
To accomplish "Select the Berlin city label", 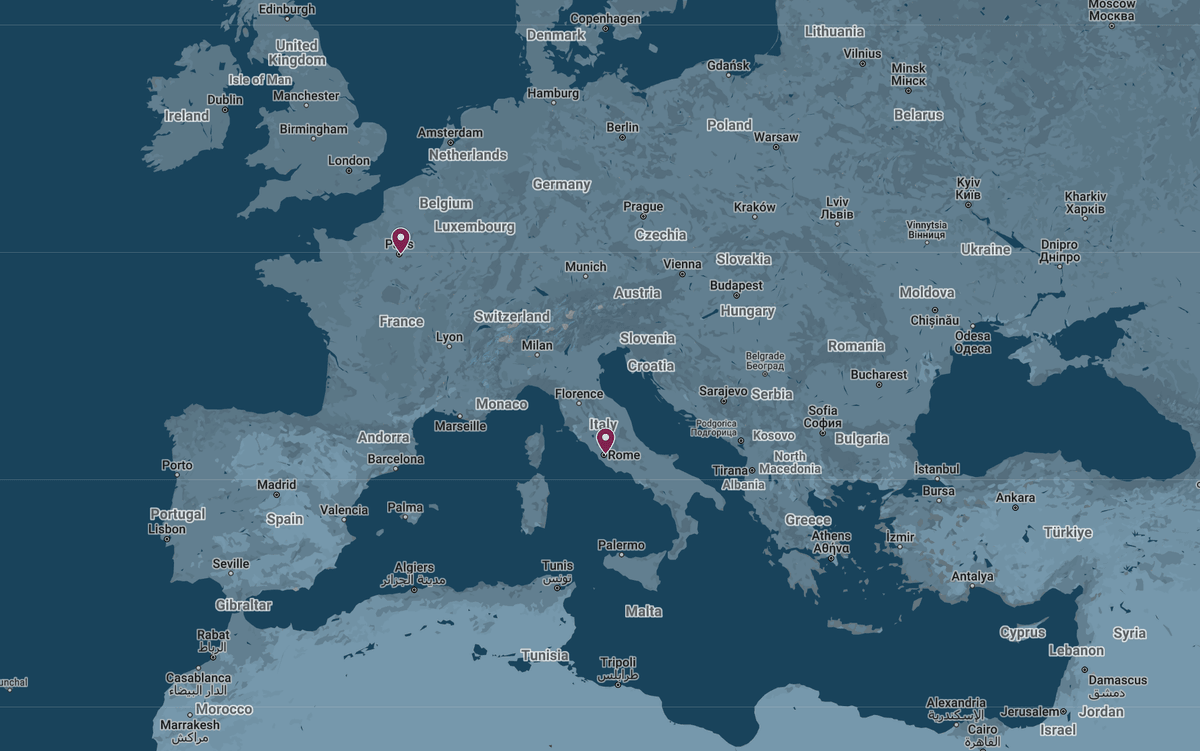I will [622, 127].
